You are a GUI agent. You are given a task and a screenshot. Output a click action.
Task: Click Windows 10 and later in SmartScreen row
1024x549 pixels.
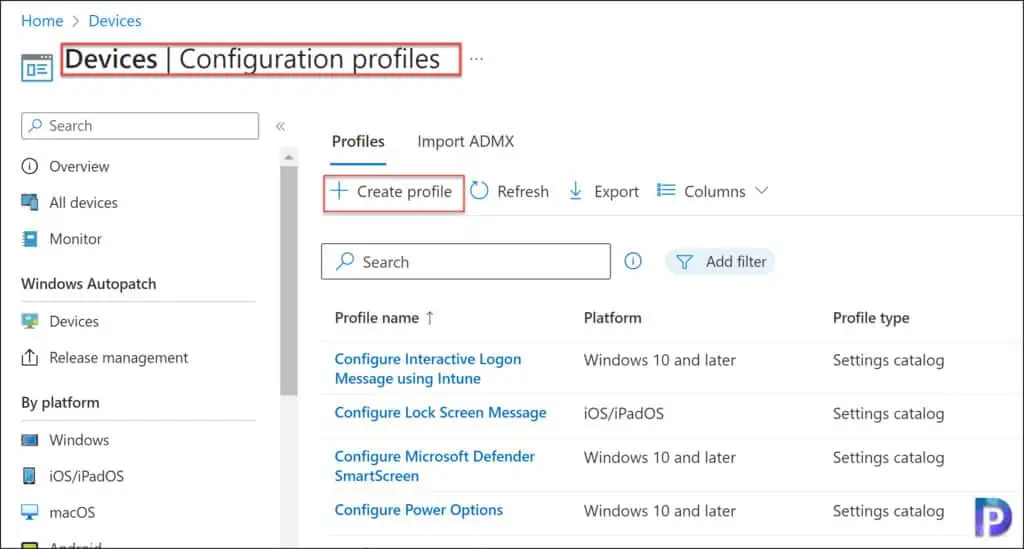[660, 458]
